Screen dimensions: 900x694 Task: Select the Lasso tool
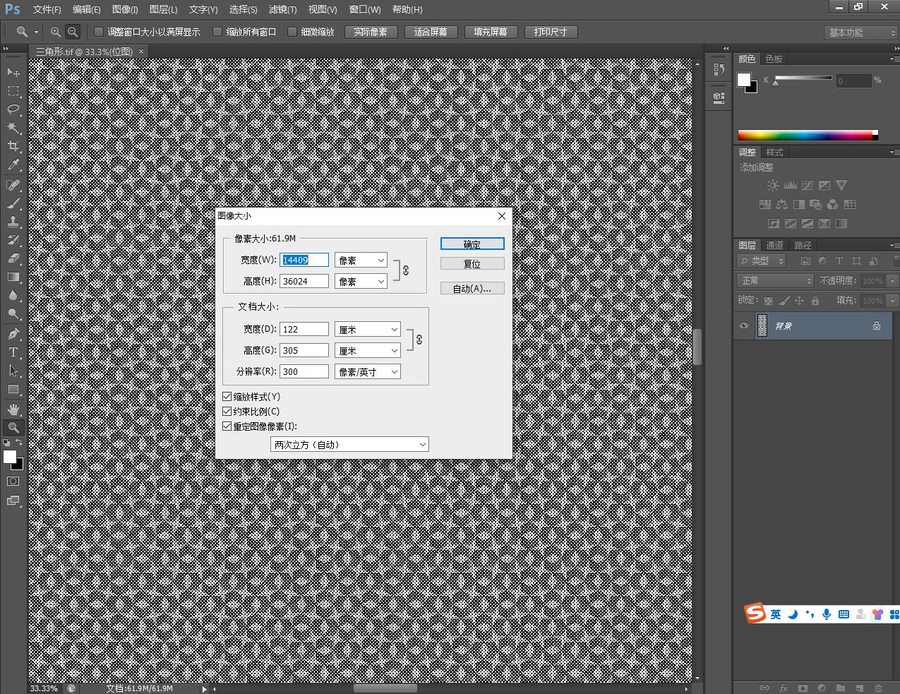[x=13, y=109]
